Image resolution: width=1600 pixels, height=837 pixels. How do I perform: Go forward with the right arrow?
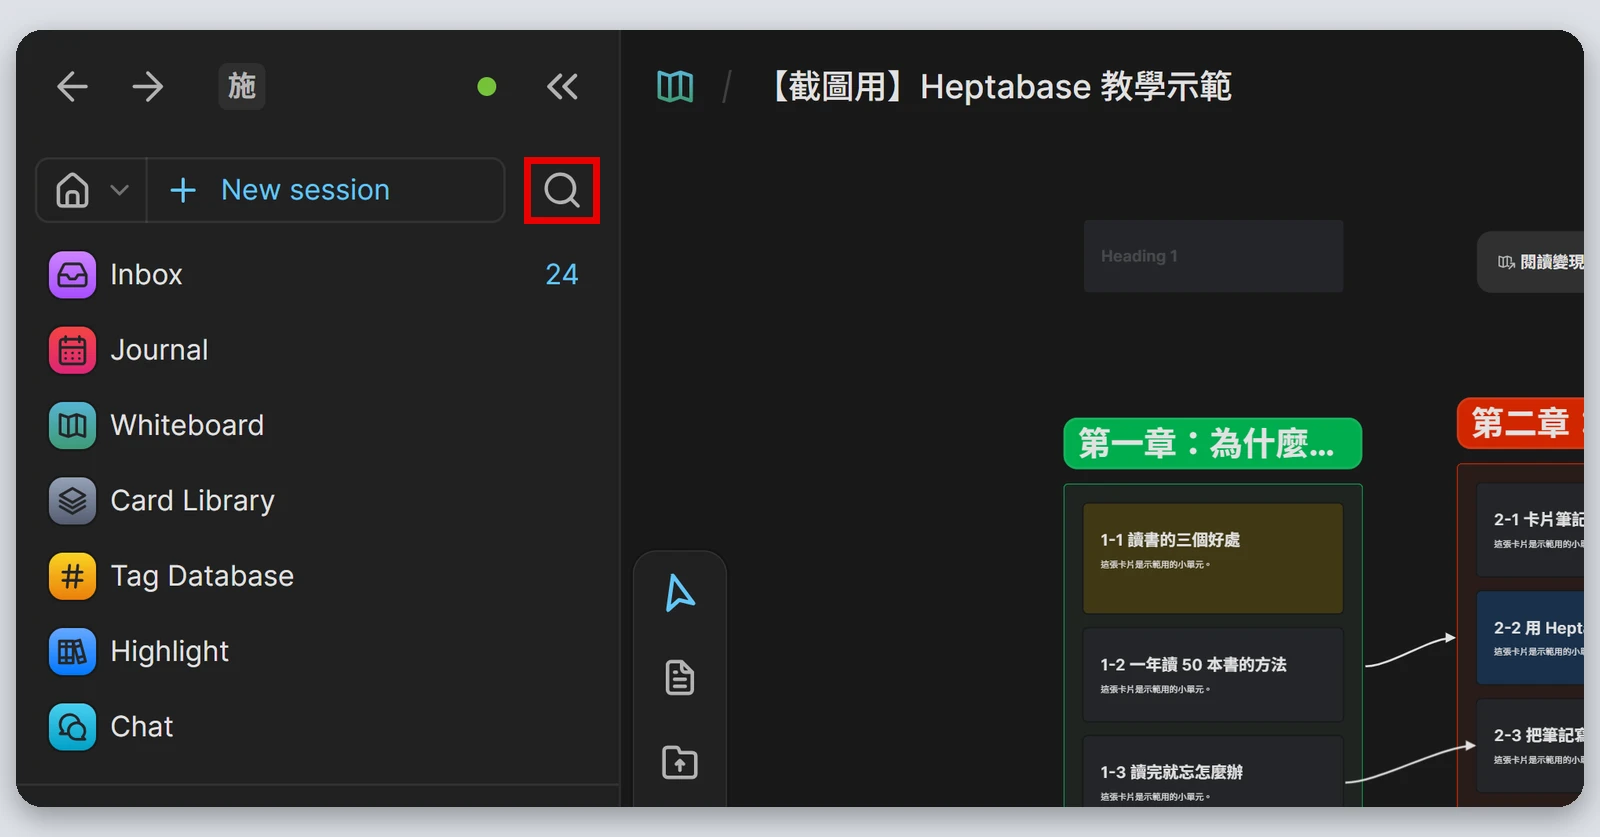tap(148, 87)
